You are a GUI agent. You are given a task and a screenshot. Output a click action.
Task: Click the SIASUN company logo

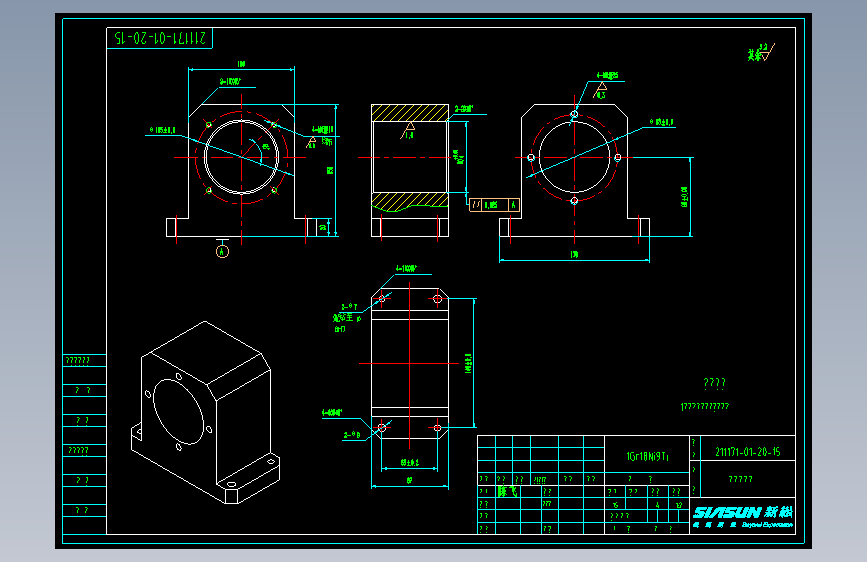tap(743, 517)
